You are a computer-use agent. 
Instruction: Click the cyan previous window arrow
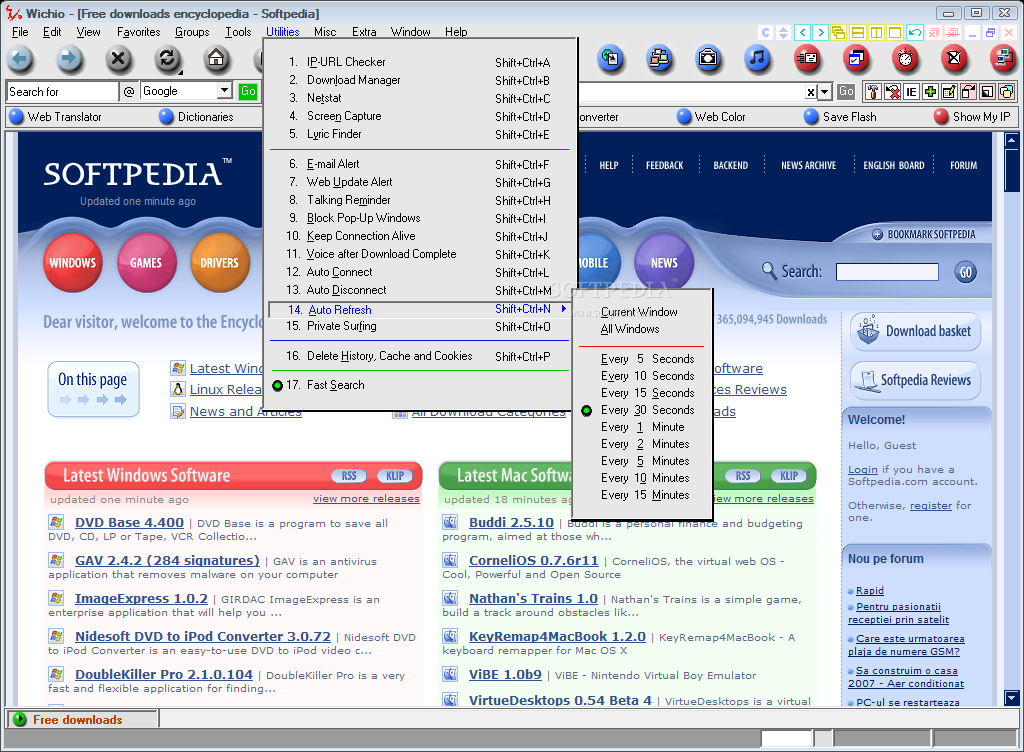coord(803,32)
